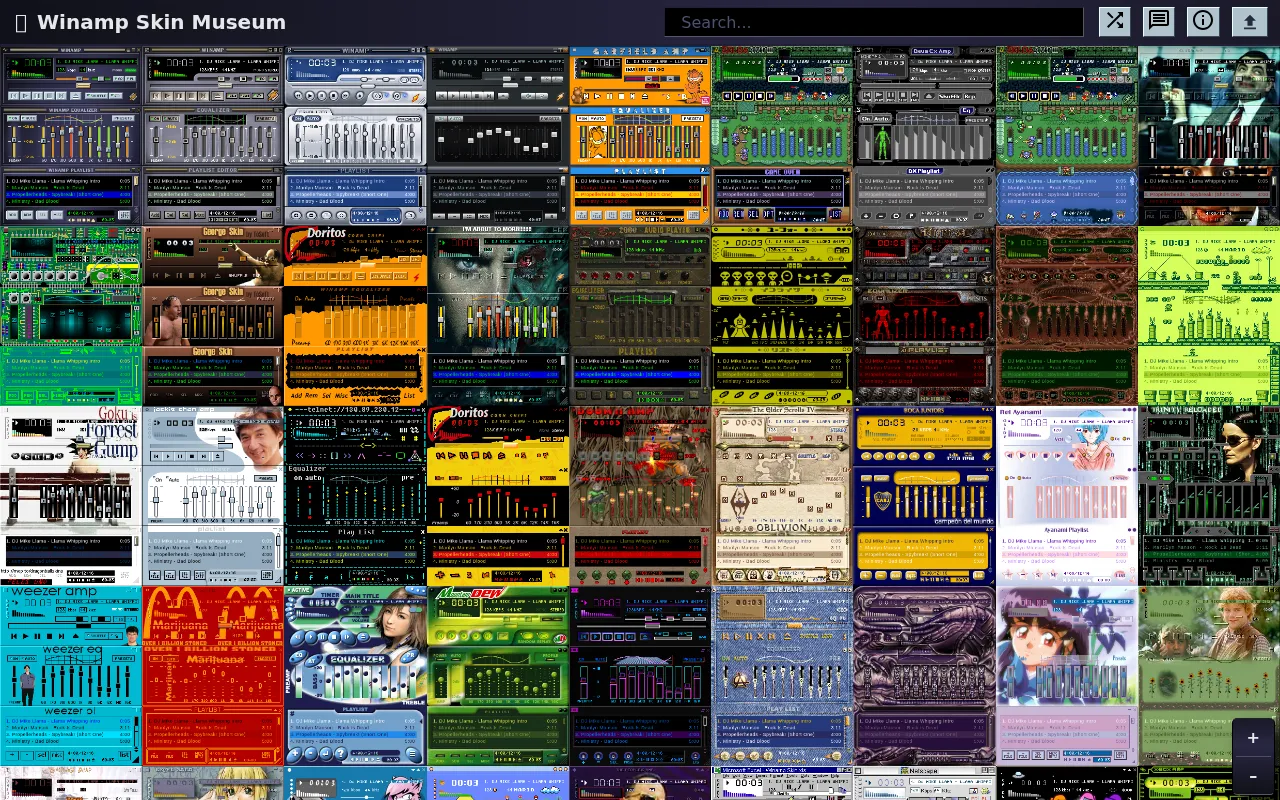This screenshot has width=1280, height=800.
Task: Open the red Marijuana arches skin thumbnail
Action: tap(213, 675)
